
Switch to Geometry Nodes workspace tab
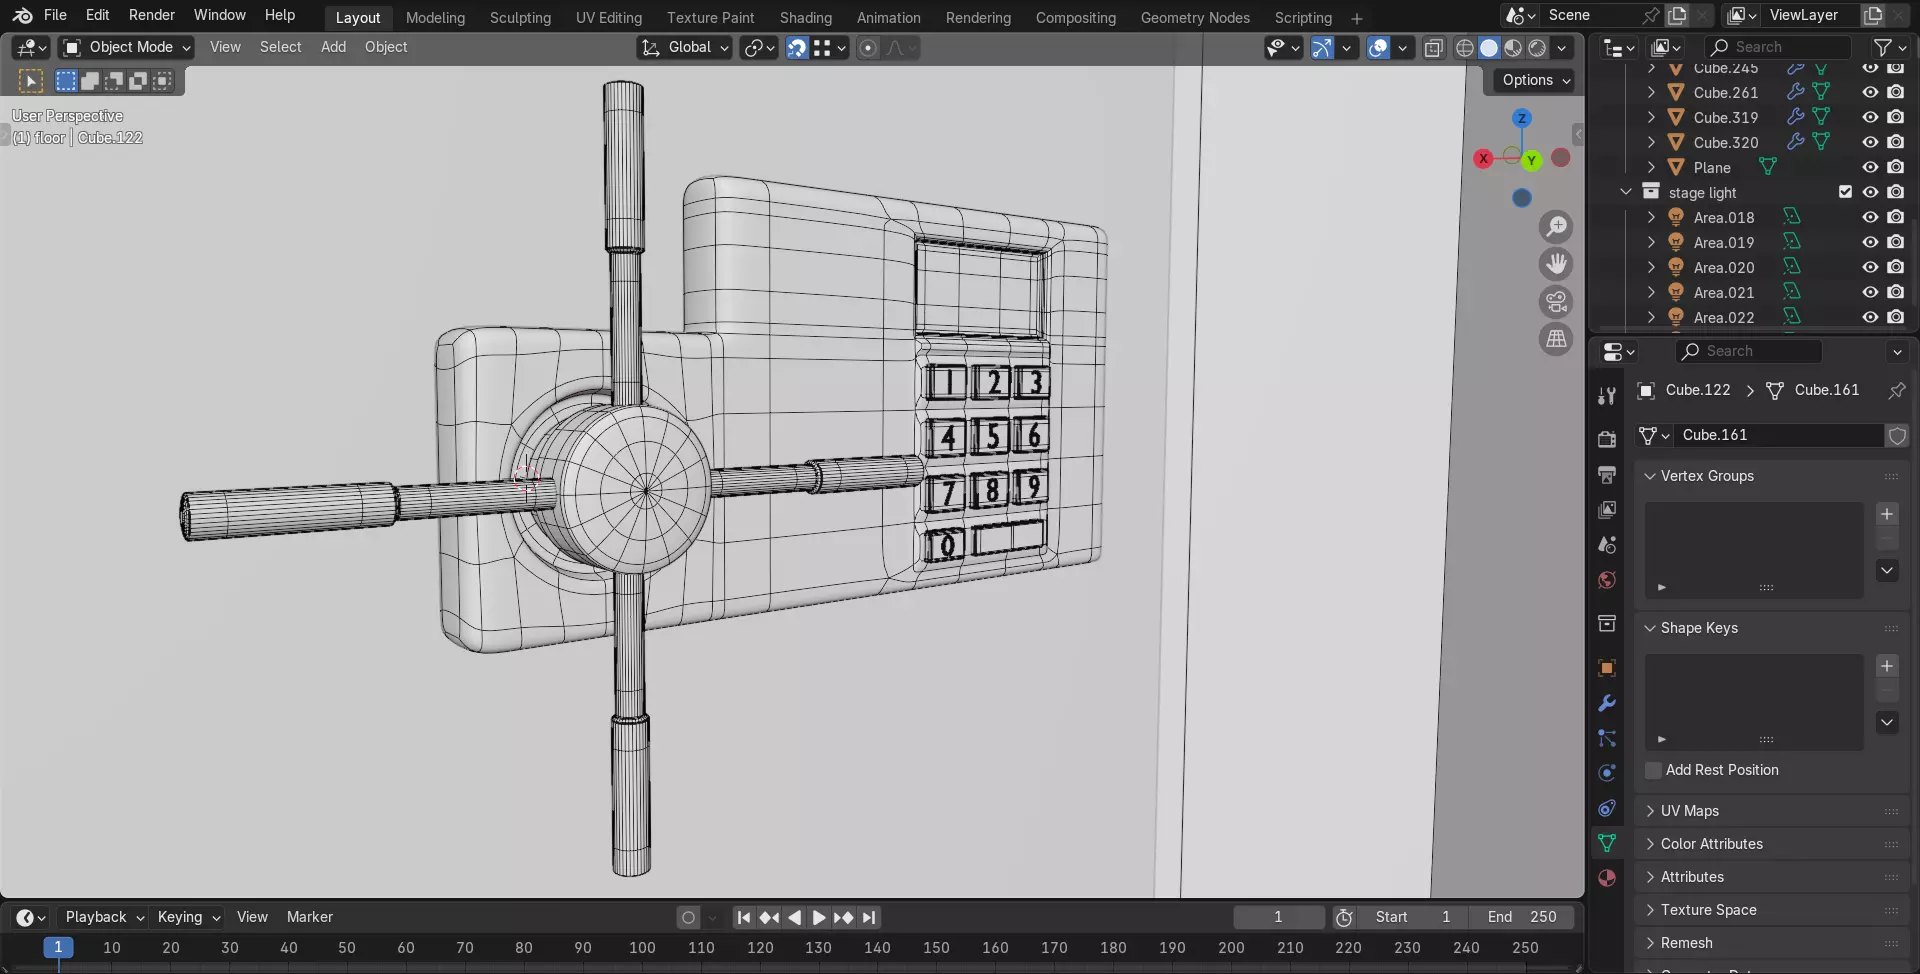[1195, 18]
